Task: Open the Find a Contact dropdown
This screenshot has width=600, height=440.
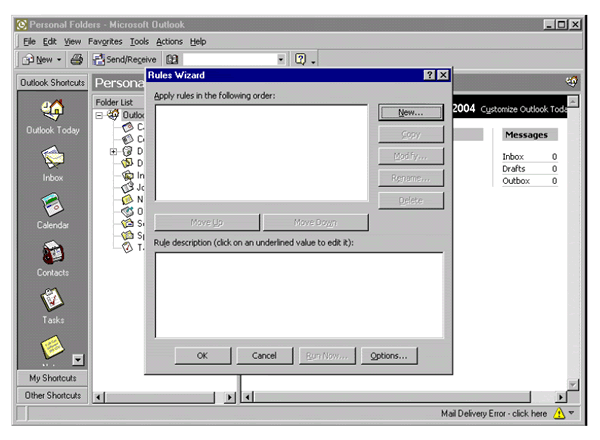Action: coord(281,59)
